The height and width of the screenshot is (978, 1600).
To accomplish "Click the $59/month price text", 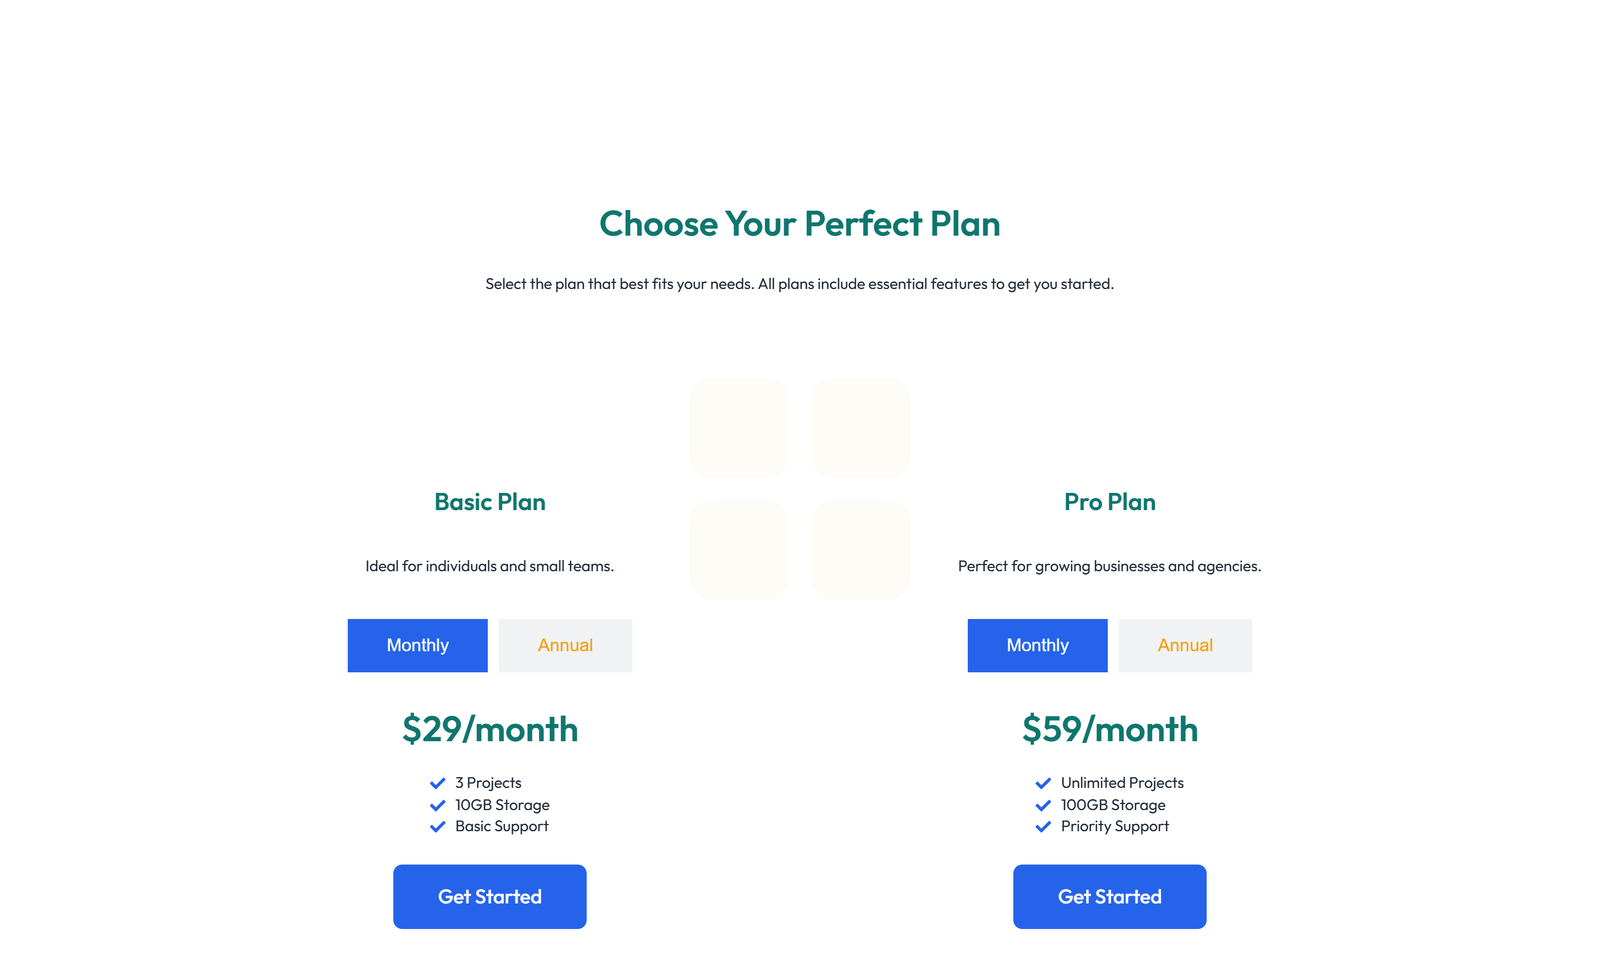I will point(1110,729).
